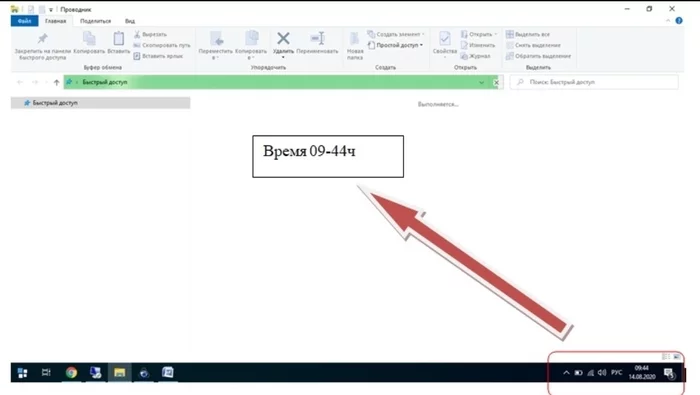Screen dimensions: 700x395
Task: Open the blue Help question mark icon
Action: coord(679,21)
